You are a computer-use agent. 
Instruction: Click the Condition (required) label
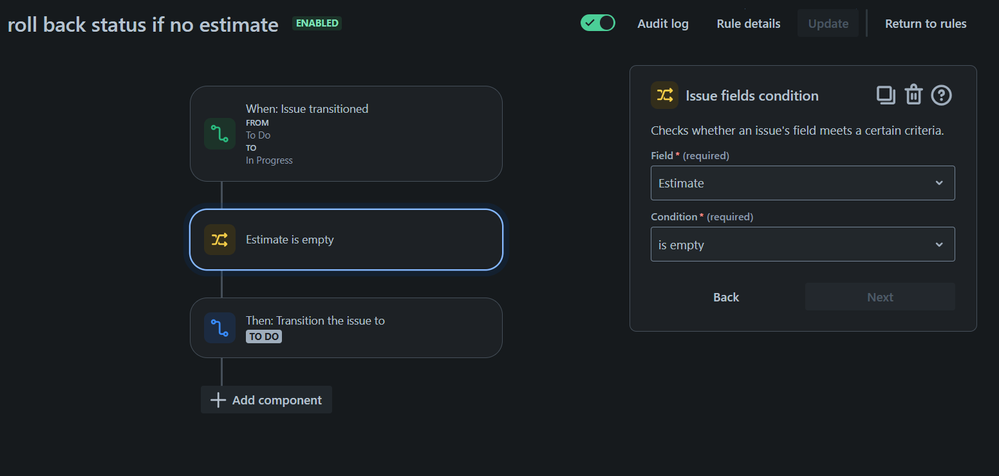click(701, 217)
